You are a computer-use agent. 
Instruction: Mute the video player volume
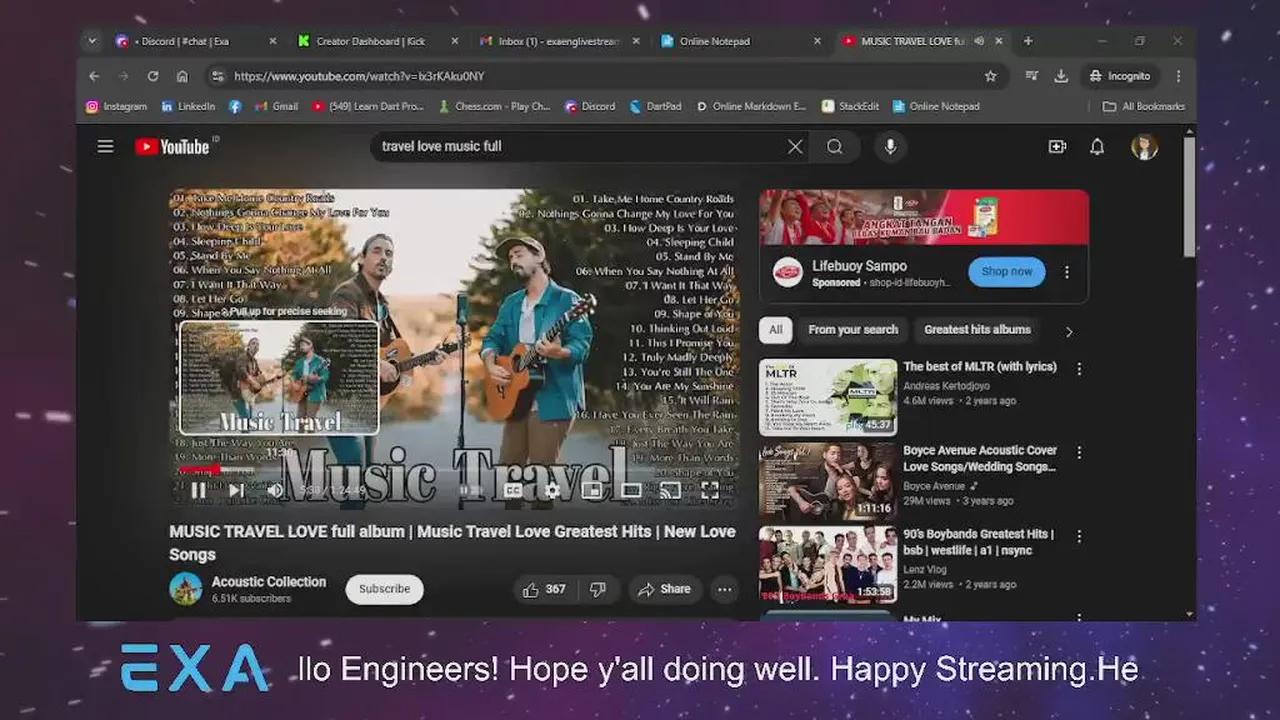pyautogui.click(x=275, y=490)
